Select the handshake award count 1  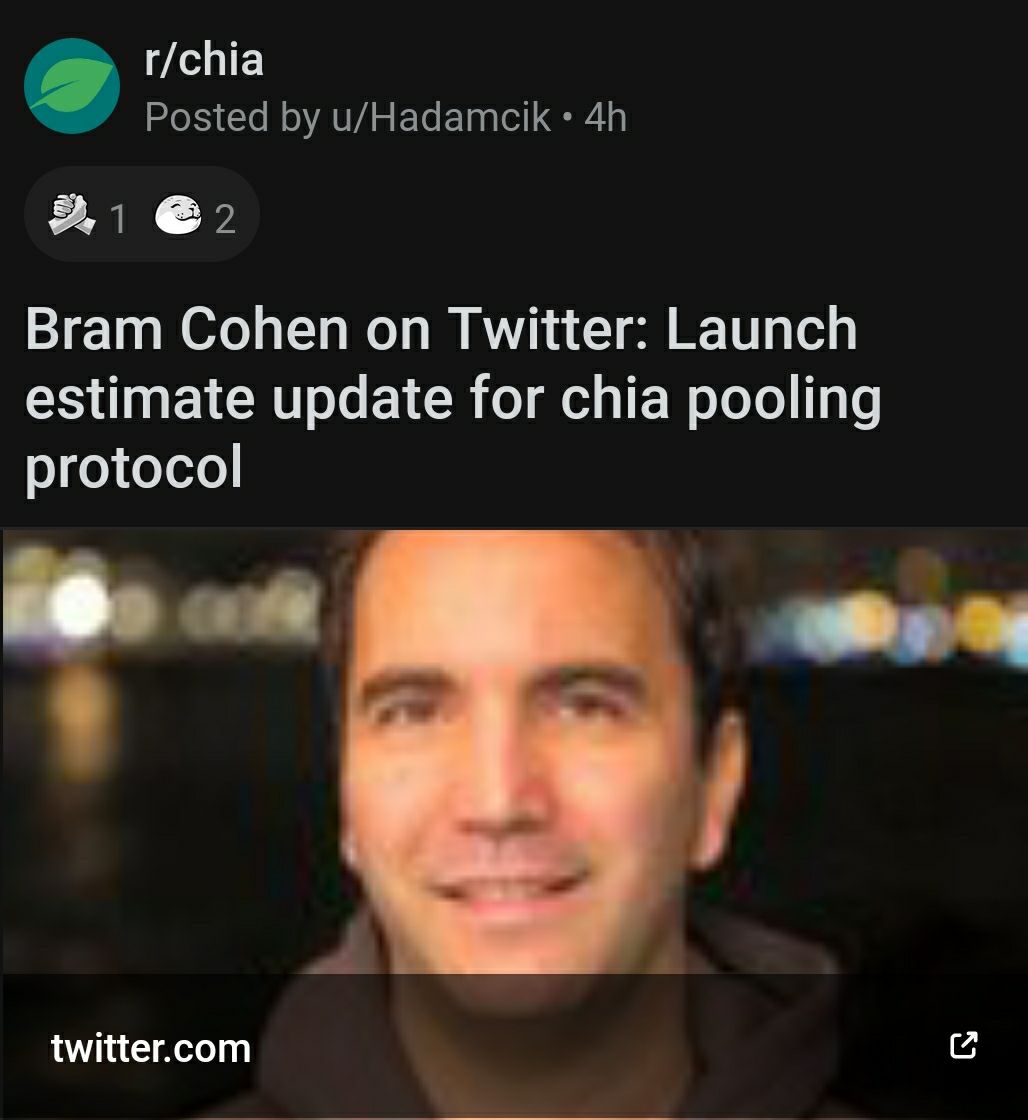[119, 219]
